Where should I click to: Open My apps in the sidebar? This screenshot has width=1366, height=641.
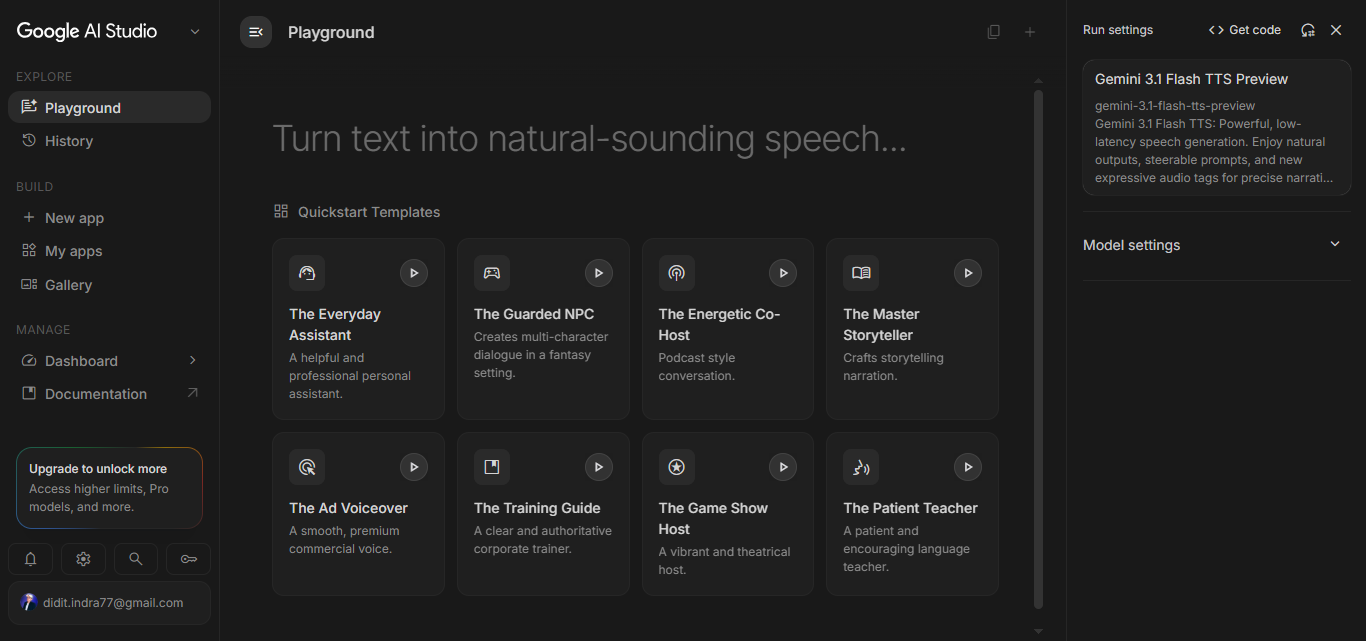[110, 251]
